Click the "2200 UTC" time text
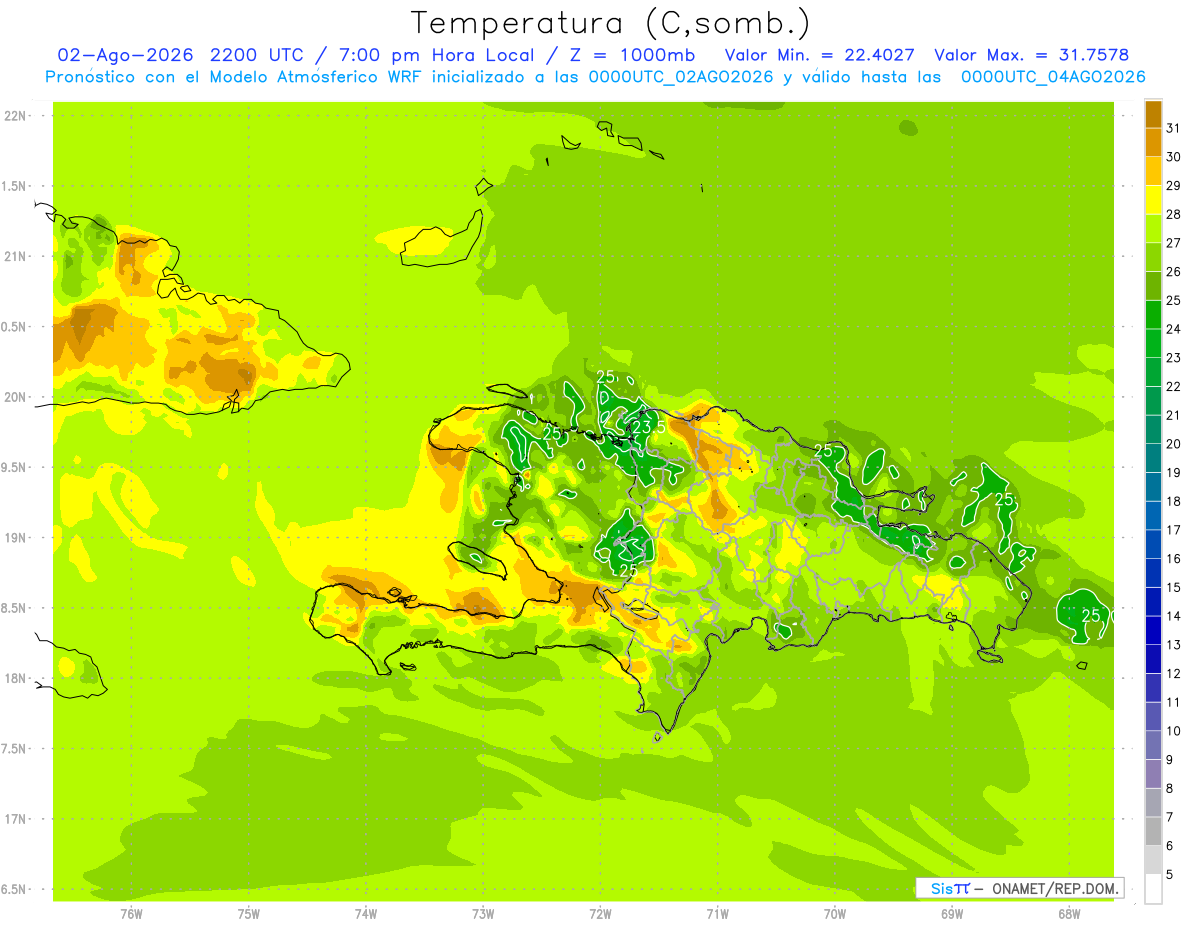This screenshot has height=927, width=1200. point(258,55)
